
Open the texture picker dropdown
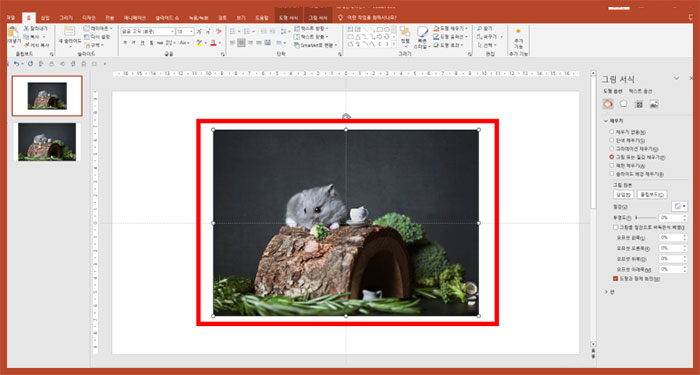(x=679, y=206)
